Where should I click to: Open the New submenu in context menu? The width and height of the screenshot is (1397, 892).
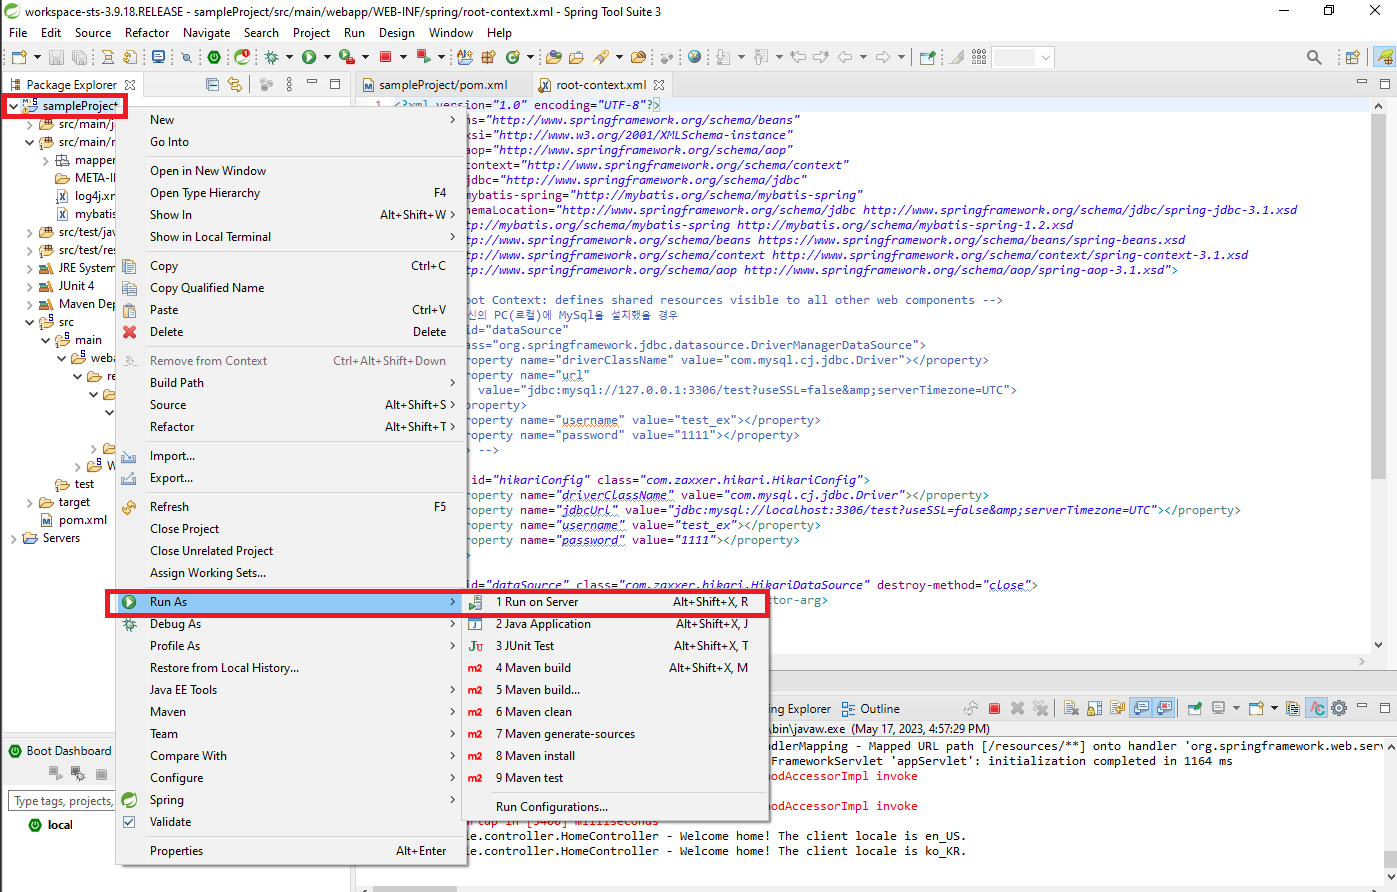tap(291, 120)
